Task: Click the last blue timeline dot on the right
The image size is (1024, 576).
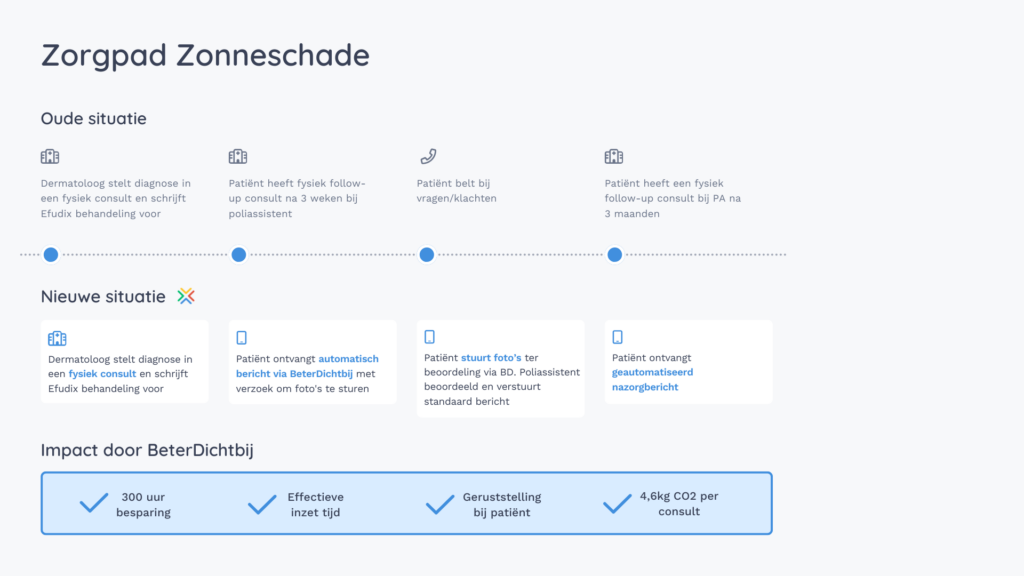Action: tap(614, 255)
